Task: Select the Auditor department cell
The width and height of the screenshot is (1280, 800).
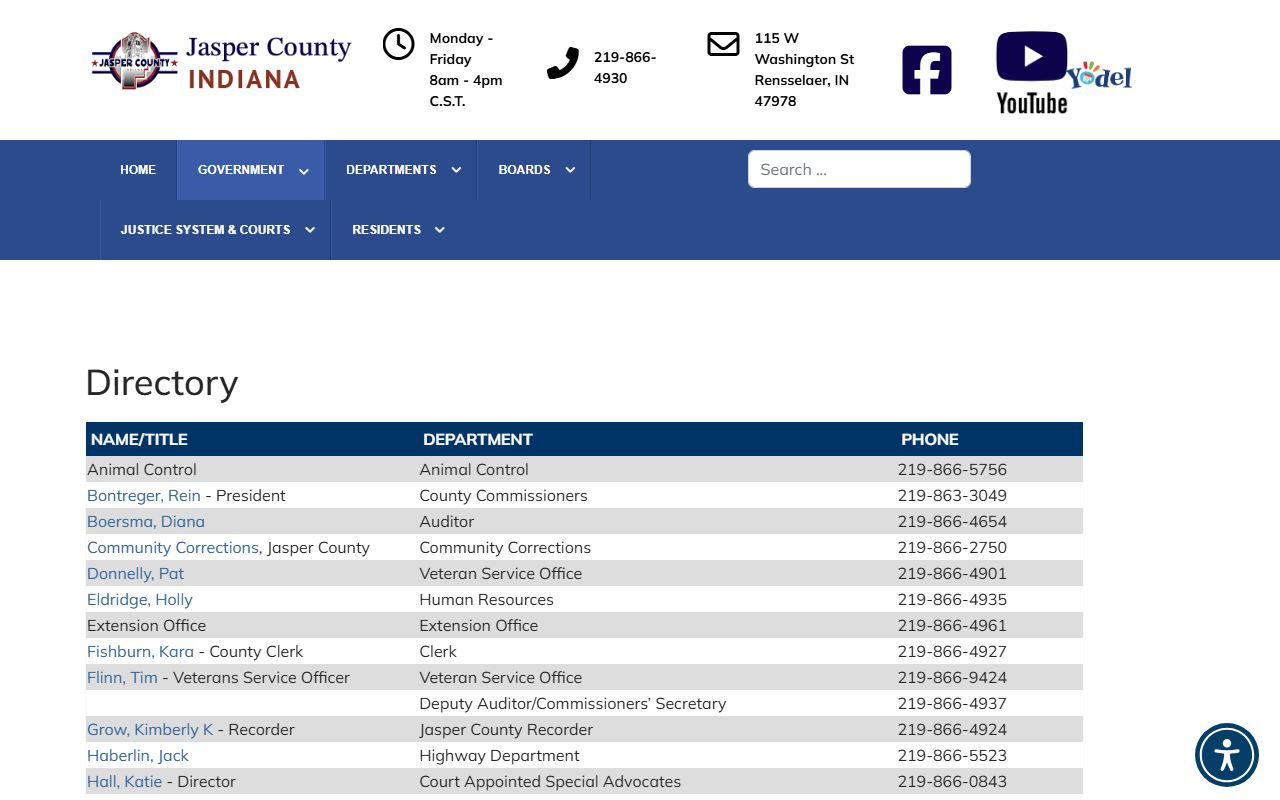Action: [447, 522]
